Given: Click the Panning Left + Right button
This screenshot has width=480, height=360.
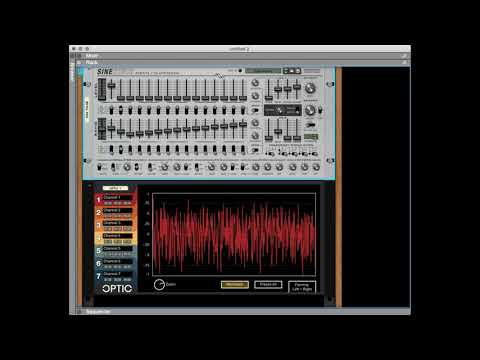Looking at the screenshot, I should pos(302,287).
